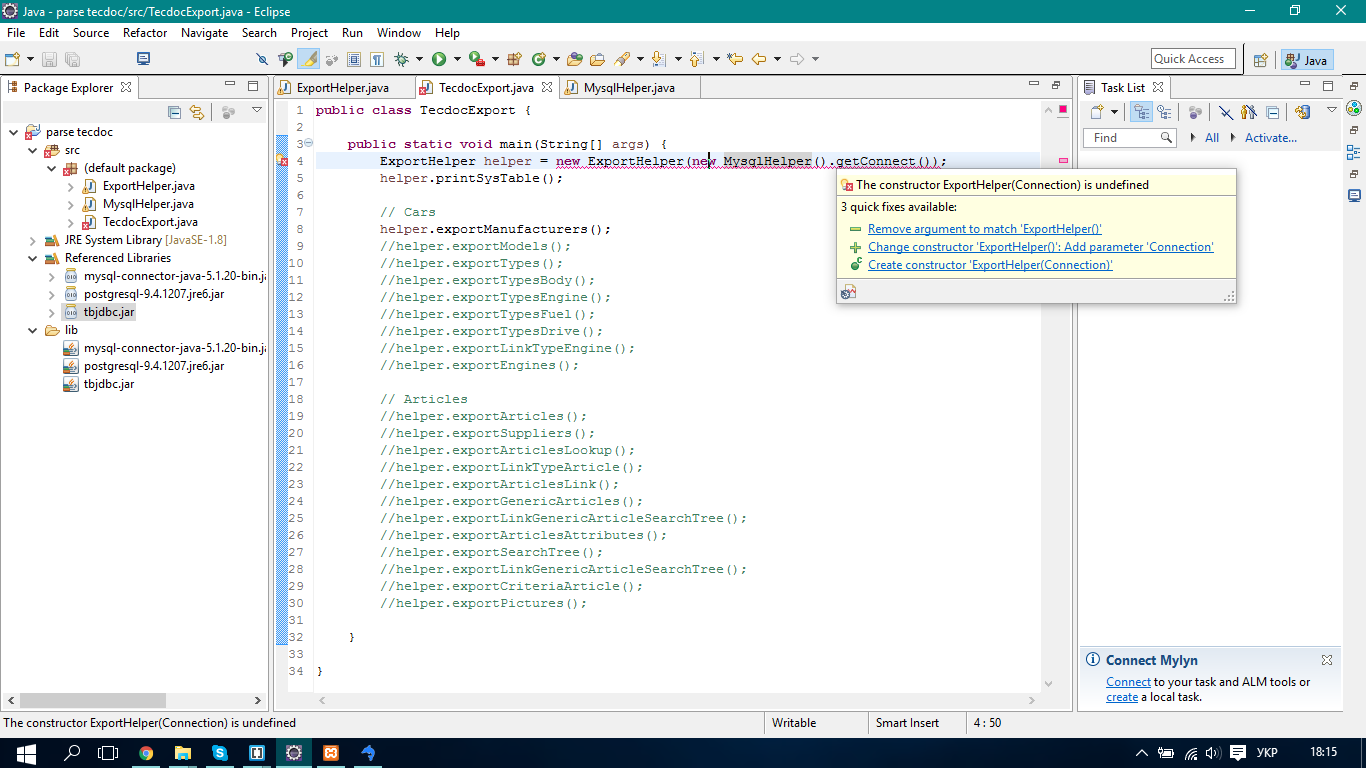This screenshot has height=768, width=1366.
Task: Click the Open Type toolbar icon
Action: click(x=575, y=60)
